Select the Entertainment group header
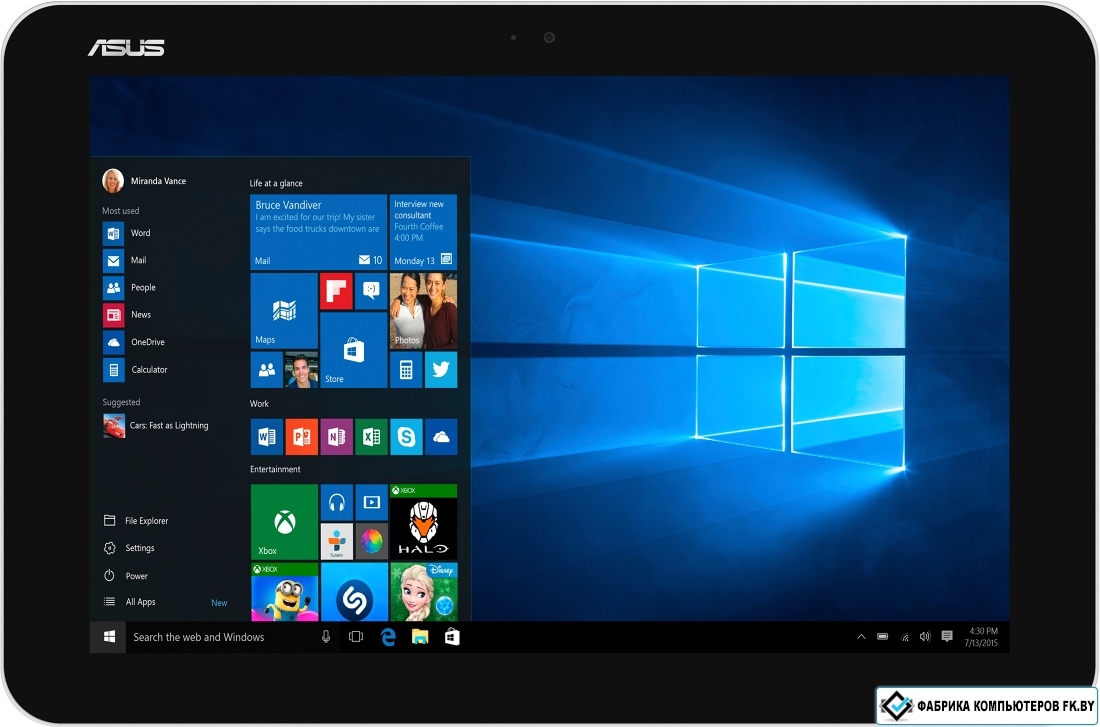The height and width of the screenshot is (727, 1100). pyautogui.click(x=275, y=469)
